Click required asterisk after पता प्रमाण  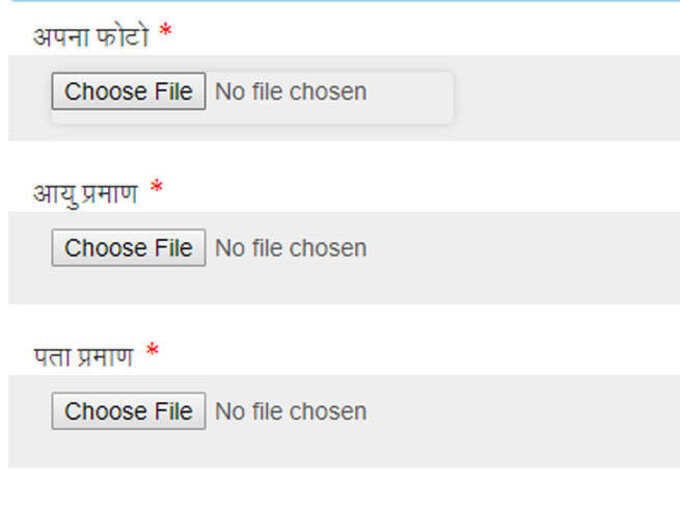[x=152, y=350]
